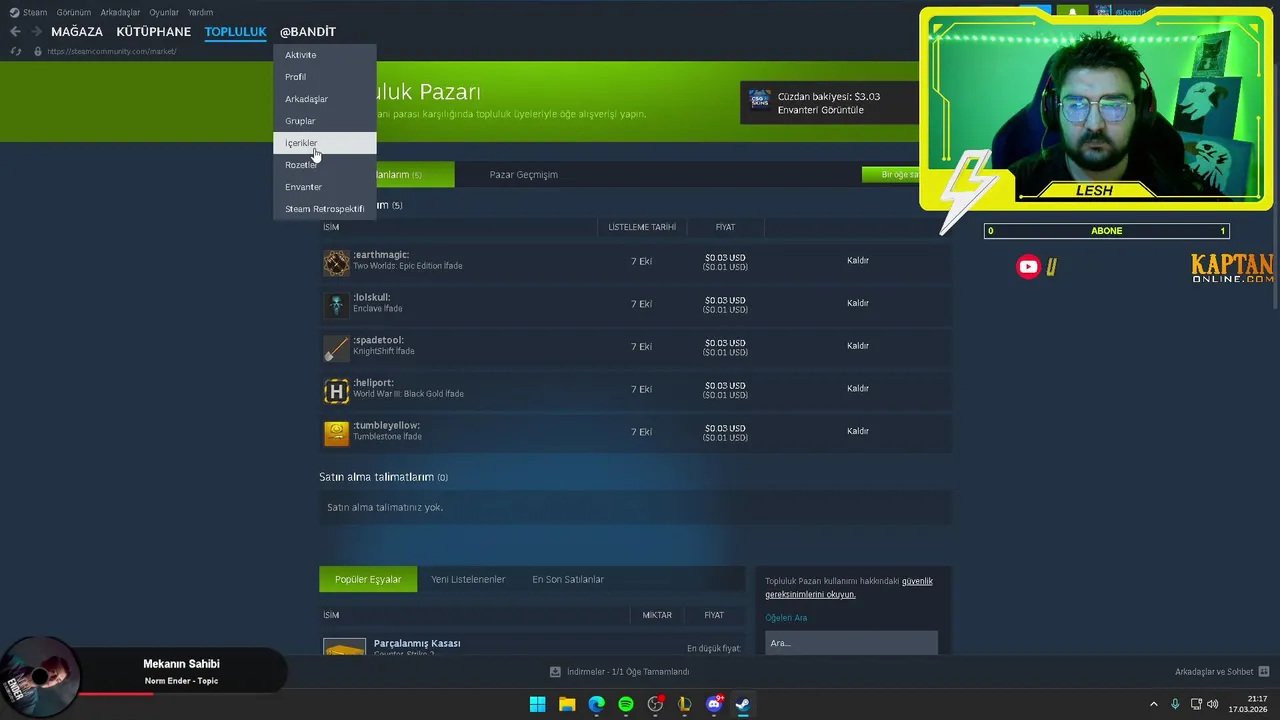Open the :lolskull: item thumbnail
The width and height of the screenshot is (1280, 720).
click(x=336, y=305)
